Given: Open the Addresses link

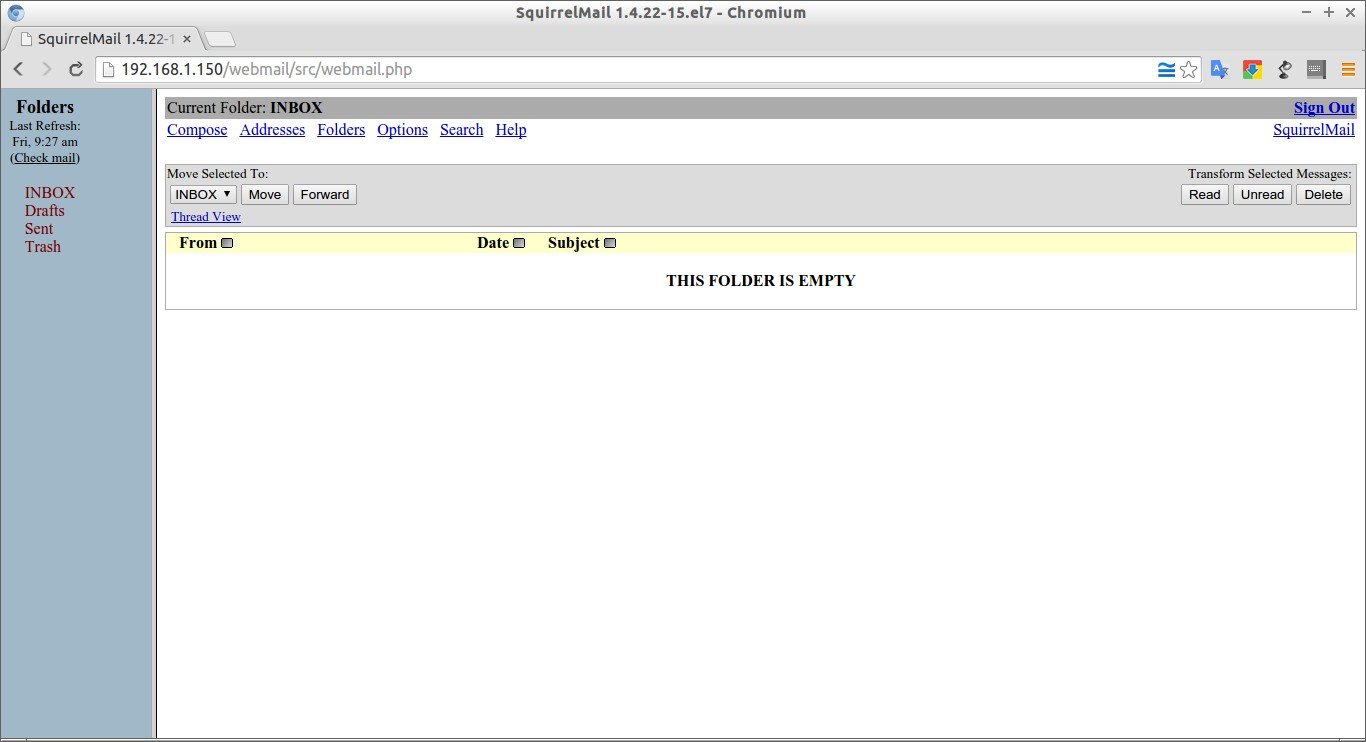Looking at the screenshot, I should tap(272, 130).
